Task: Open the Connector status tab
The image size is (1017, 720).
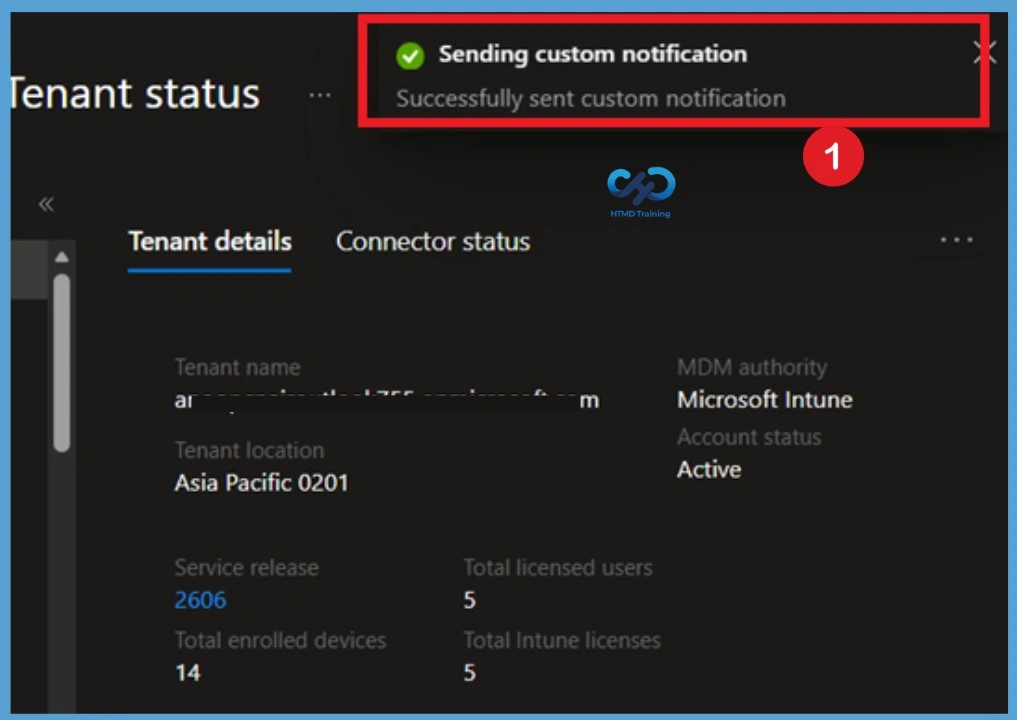Action: click(433, 241)
